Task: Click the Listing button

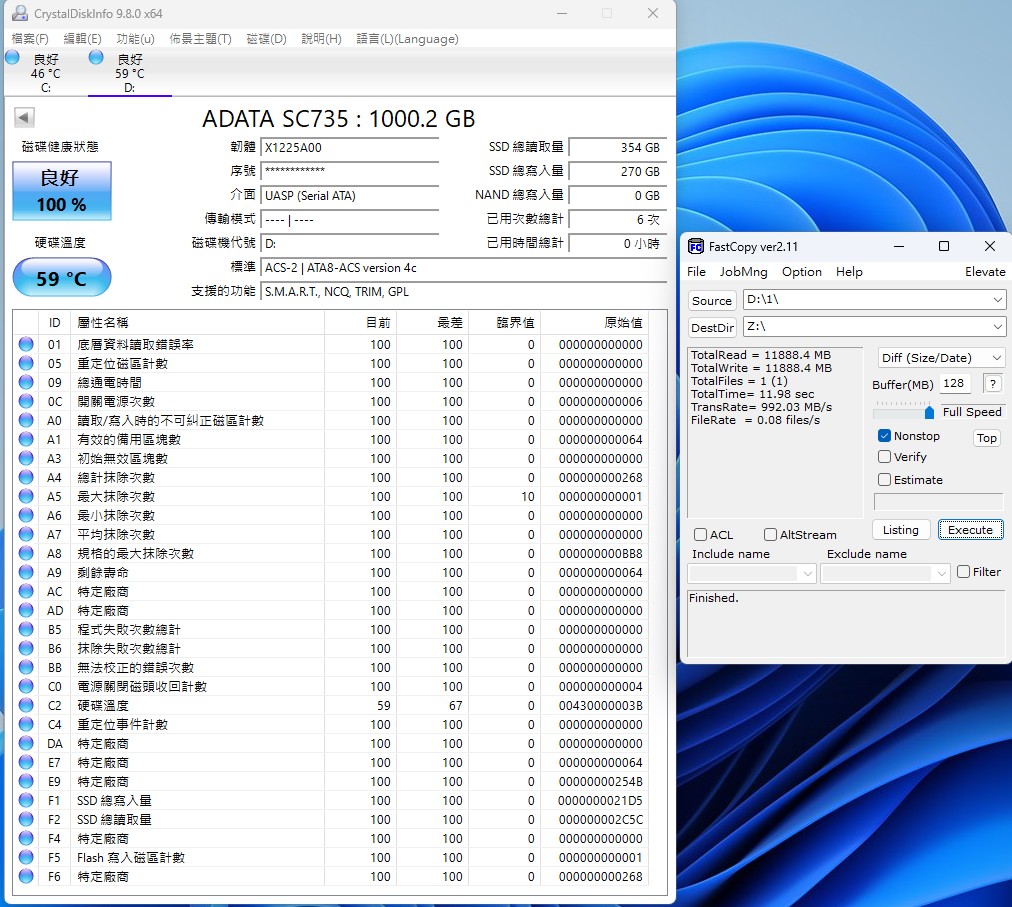Action: click(x=900, y=530)
